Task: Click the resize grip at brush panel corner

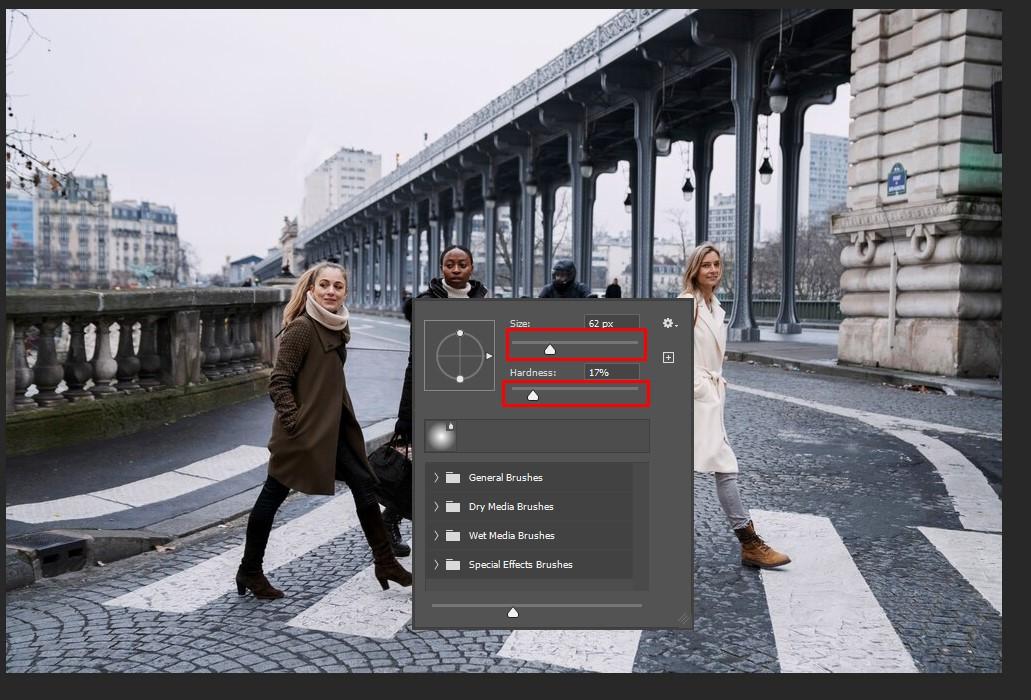Action: click(x=684, y=619)
